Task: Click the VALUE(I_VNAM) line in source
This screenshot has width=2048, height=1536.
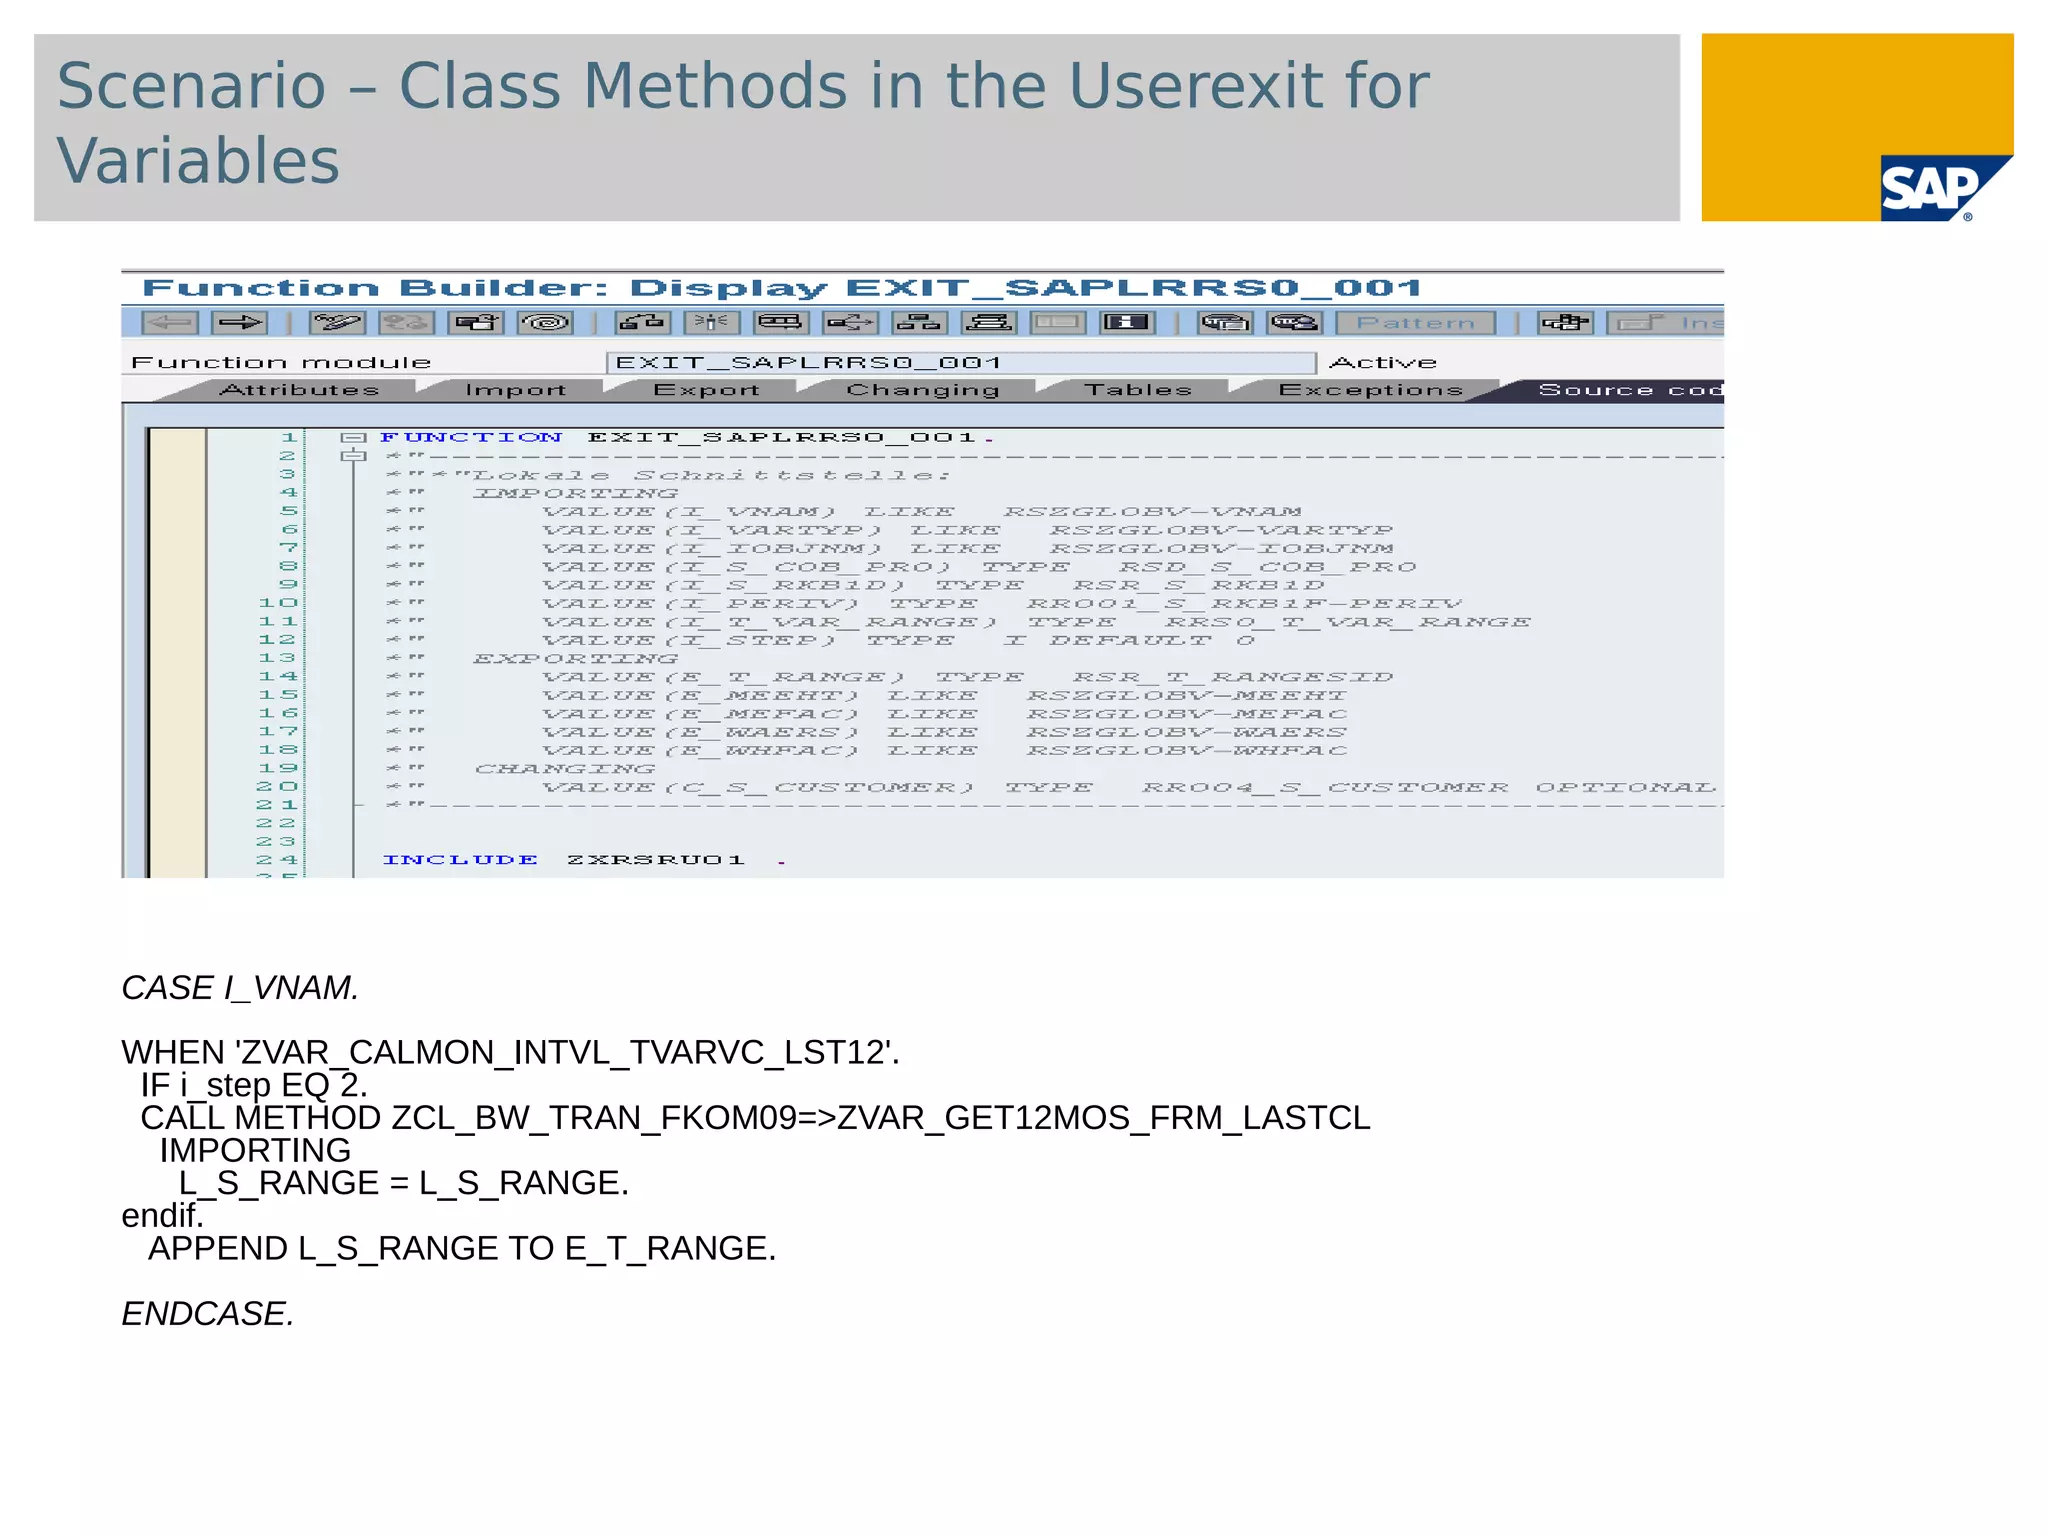Action: click(x=921, y=512)
